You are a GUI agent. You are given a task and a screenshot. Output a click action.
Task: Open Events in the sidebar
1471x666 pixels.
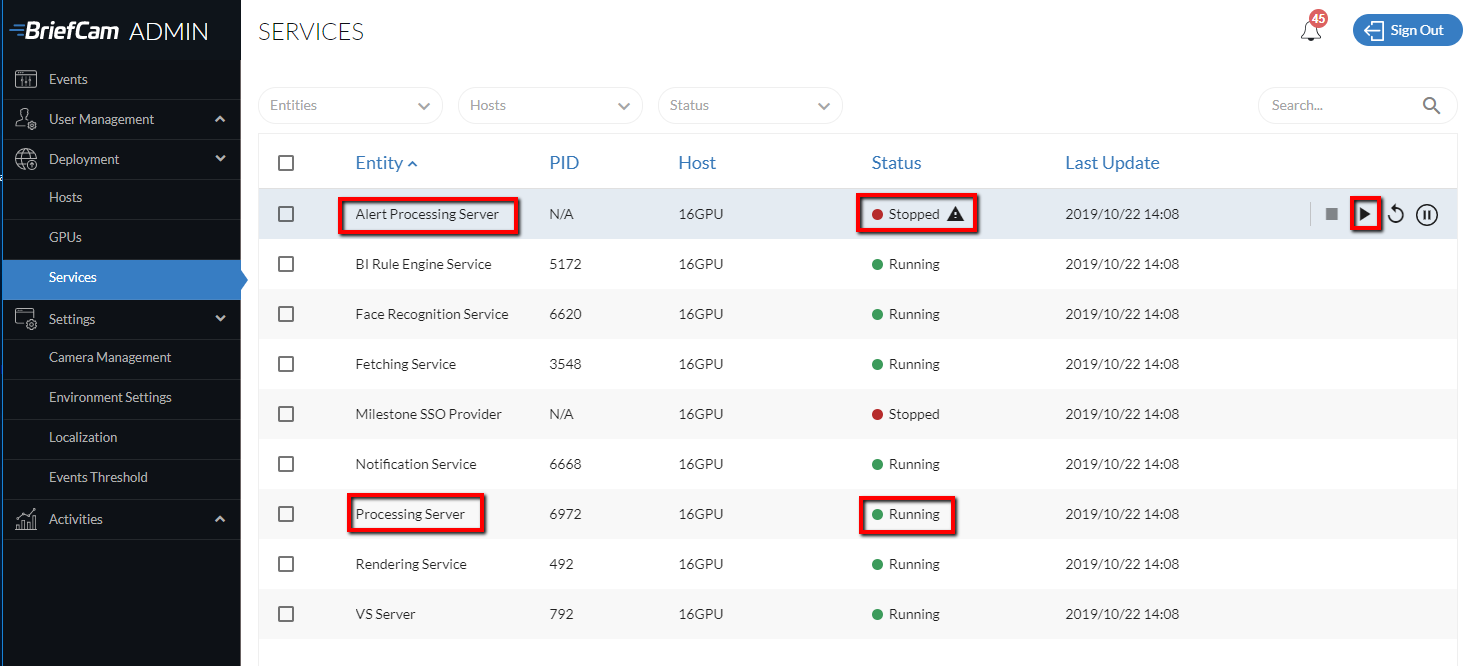point(120,79)
